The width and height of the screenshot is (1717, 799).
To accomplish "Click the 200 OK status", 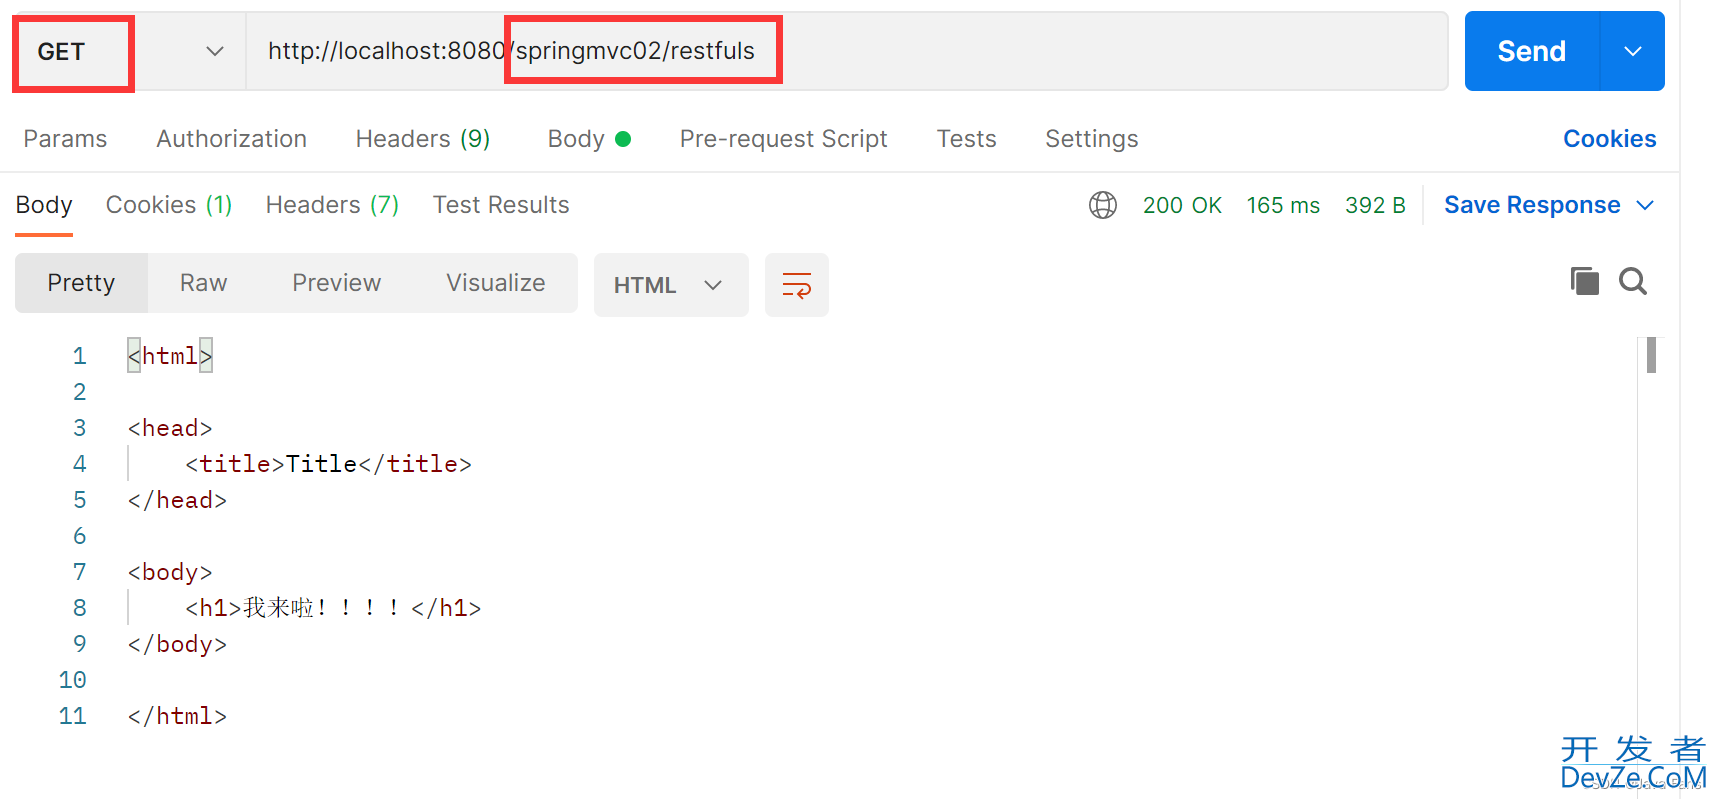I will pos(1182,205).
